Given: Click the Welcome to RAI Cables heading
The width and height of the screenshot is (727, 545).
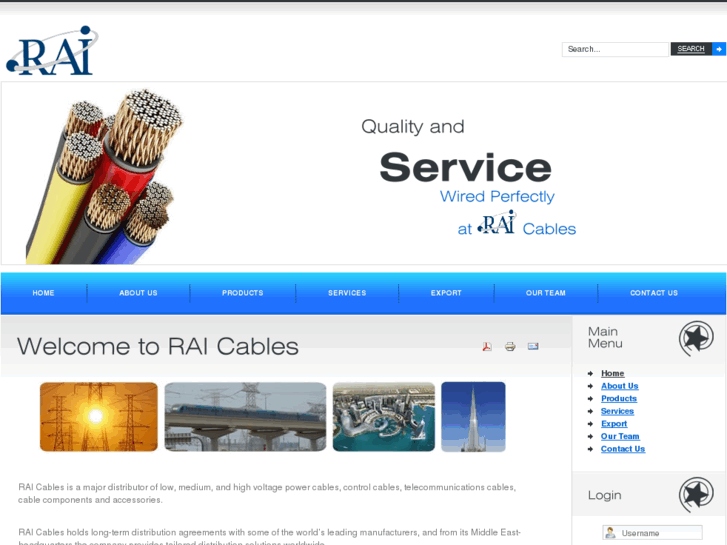Looking at the screenshot, I should [158, 346].
